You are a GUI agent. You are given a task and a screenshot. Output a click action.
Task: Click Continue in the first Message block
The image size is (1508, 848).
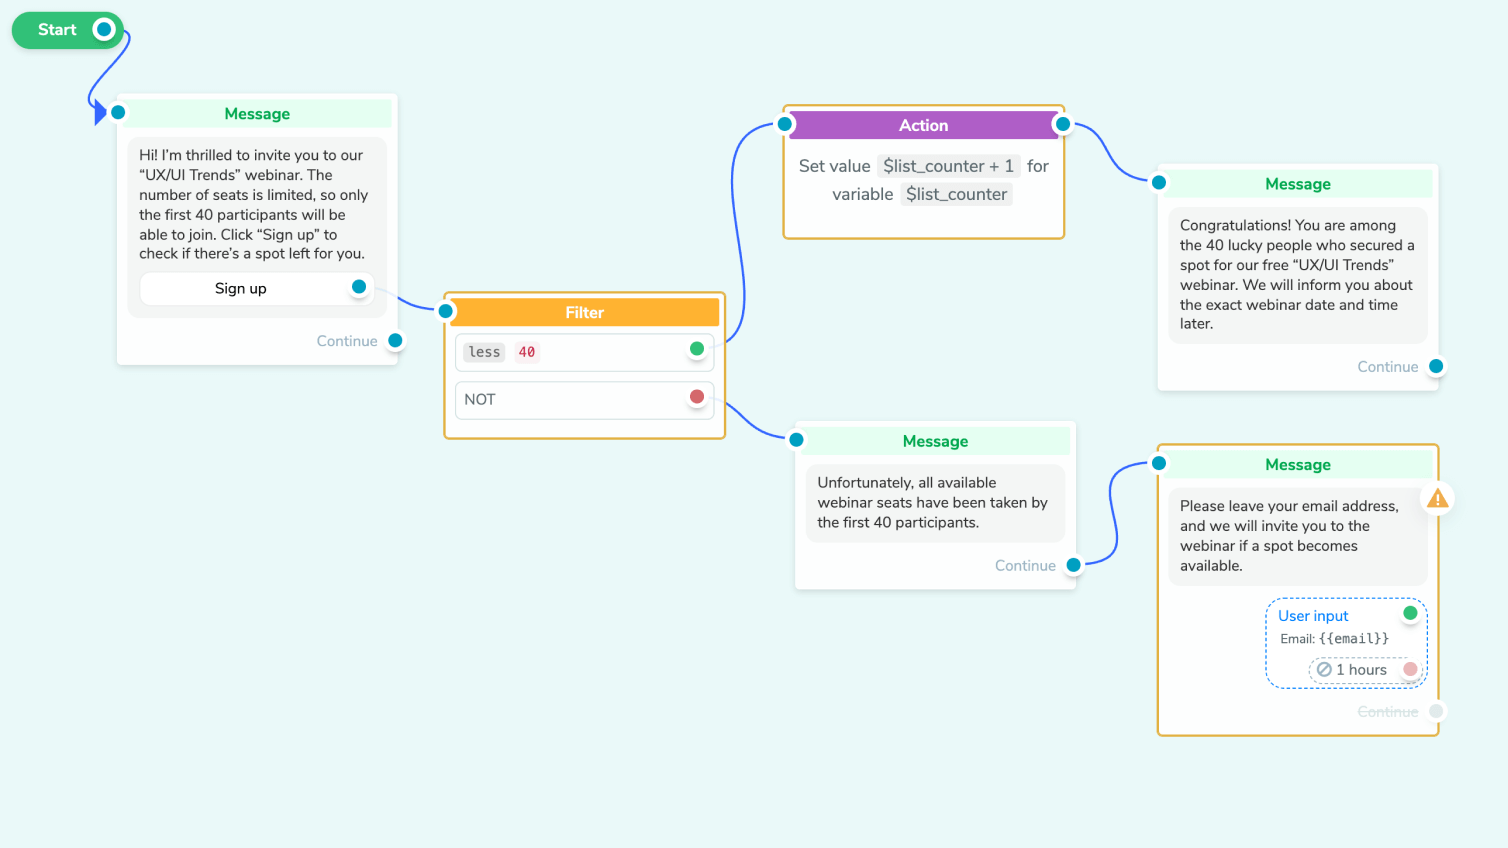347,341
